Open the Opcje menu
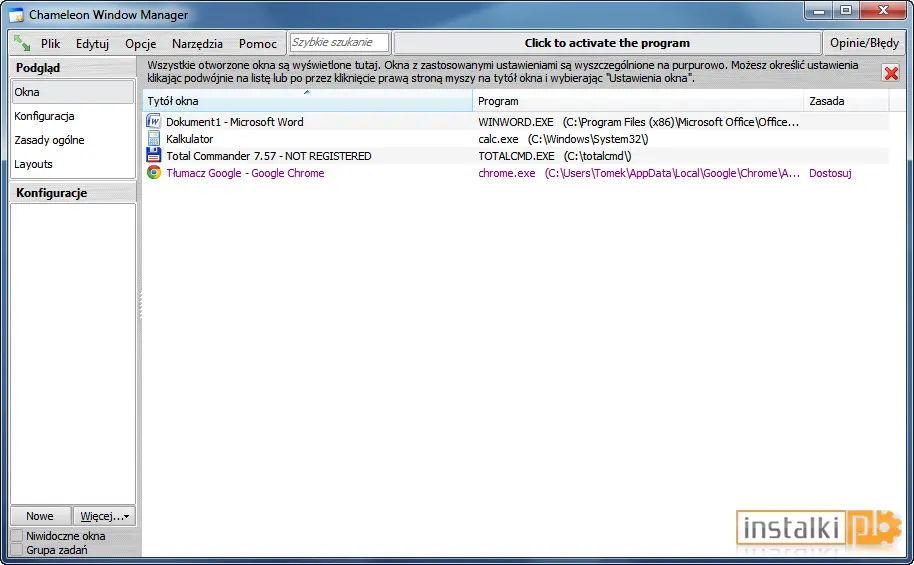The width and height of the screenshot is (914, 565). 140,44
